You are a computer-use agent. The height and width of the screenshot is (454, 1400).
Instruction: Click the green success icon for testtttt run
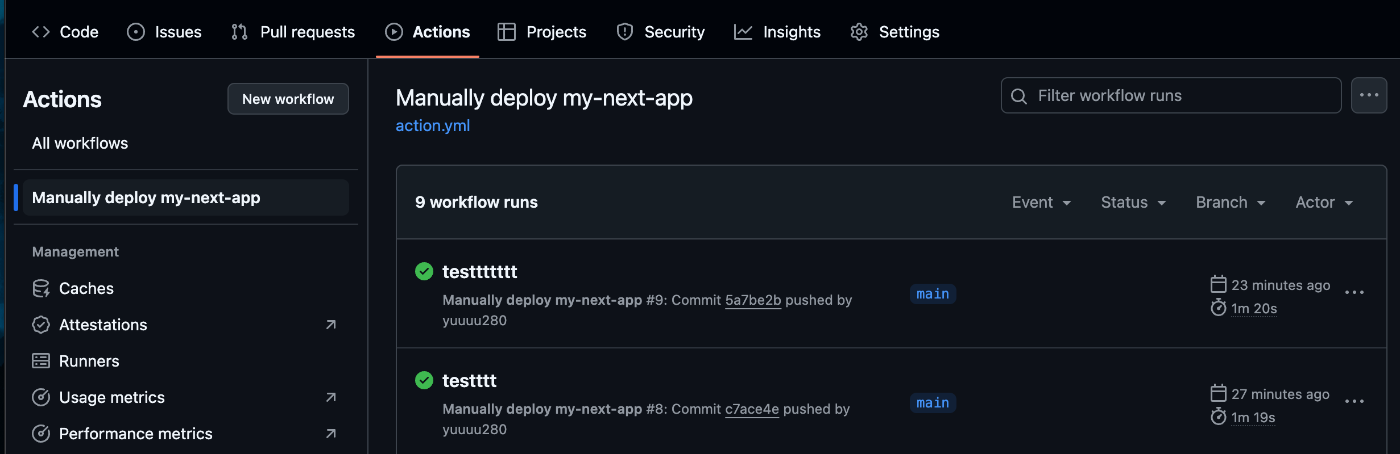[424, 380]
